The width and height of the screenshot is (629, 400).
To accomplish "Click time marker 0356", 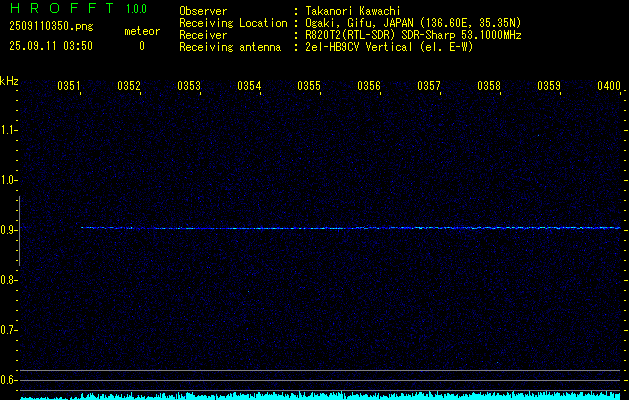I will (x=369, y=86).
